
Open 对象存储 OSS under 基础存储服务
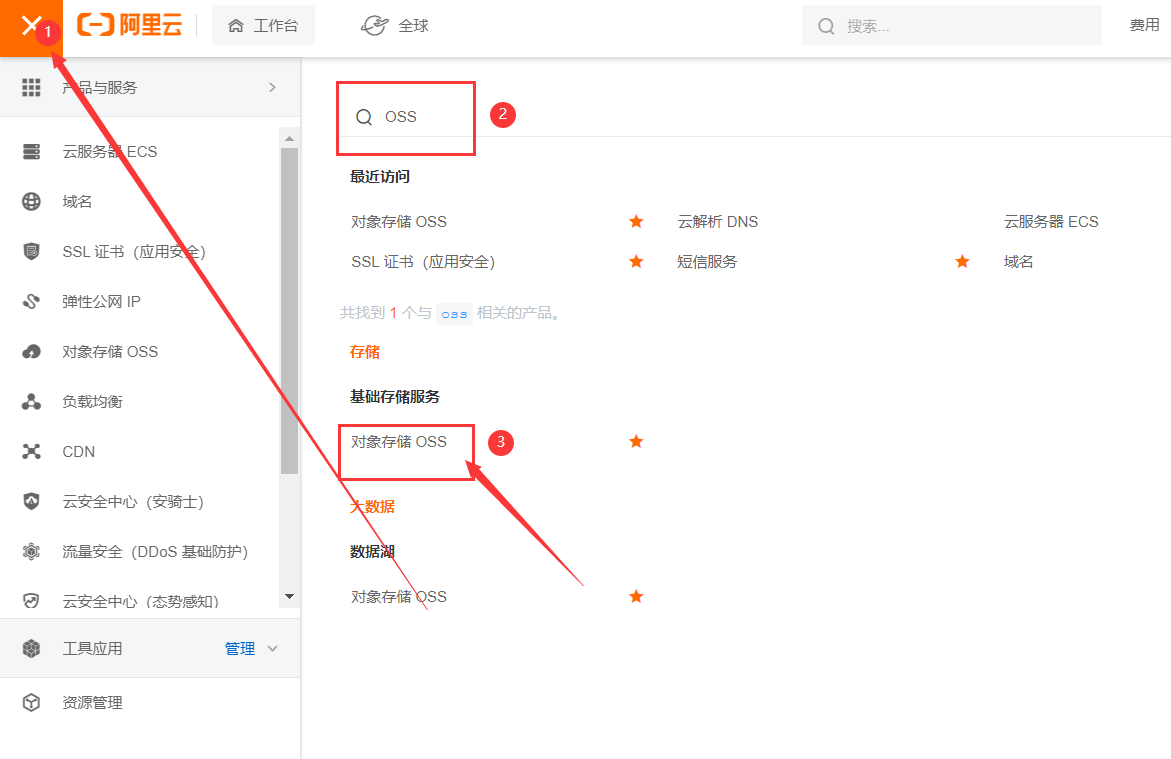[399, 442]
